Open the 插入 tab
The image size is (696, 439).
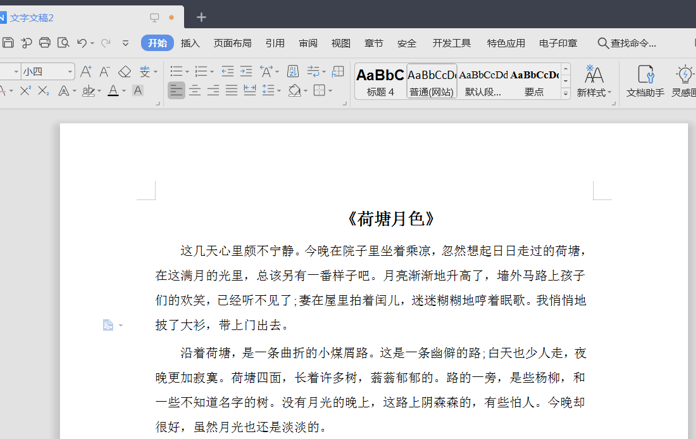(x=190, y=43)
